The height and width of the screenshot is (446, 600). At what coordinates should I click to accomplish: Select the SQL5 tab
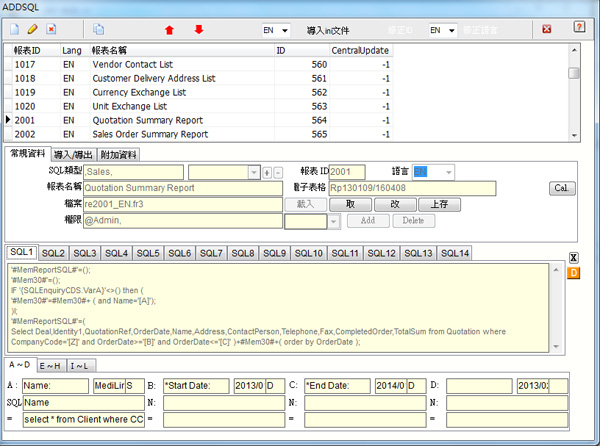148,253
